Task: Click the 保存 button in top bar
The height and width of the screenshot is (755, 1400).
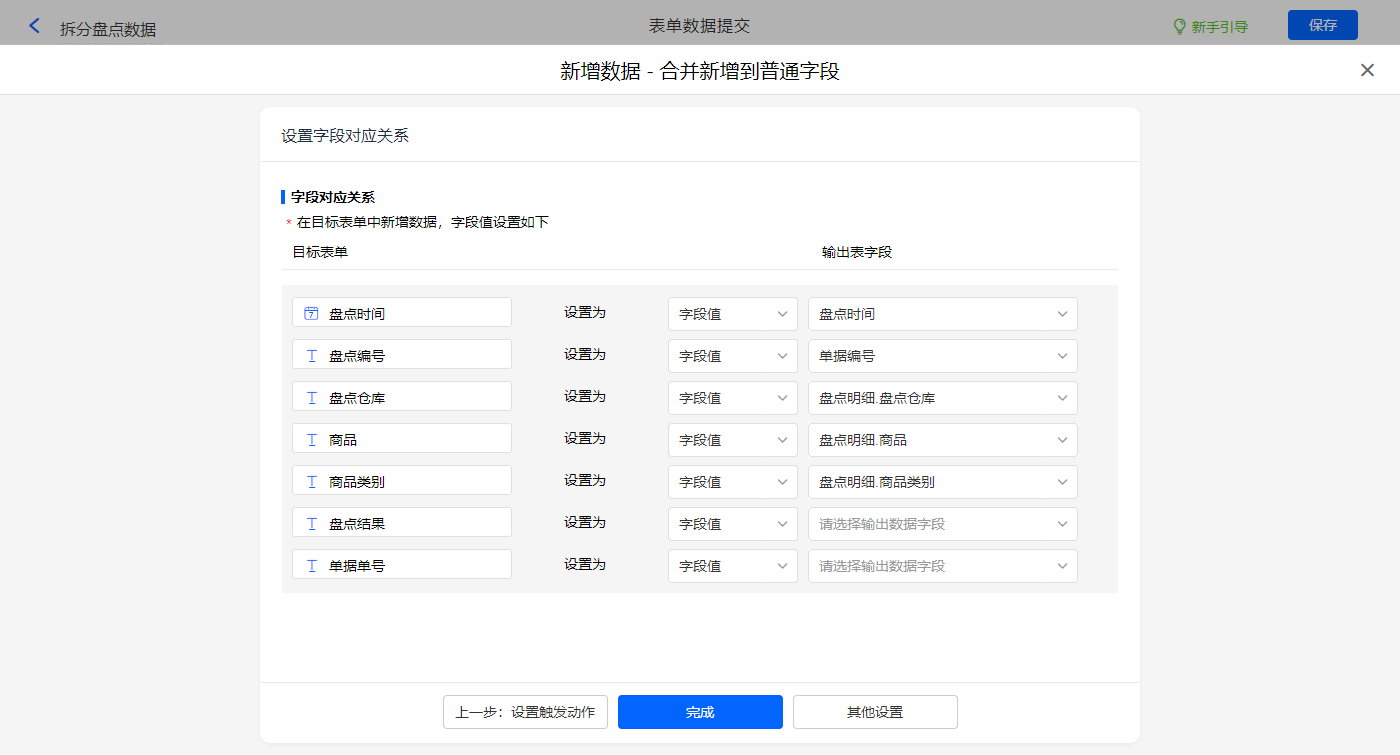Action: (1322, 25)
